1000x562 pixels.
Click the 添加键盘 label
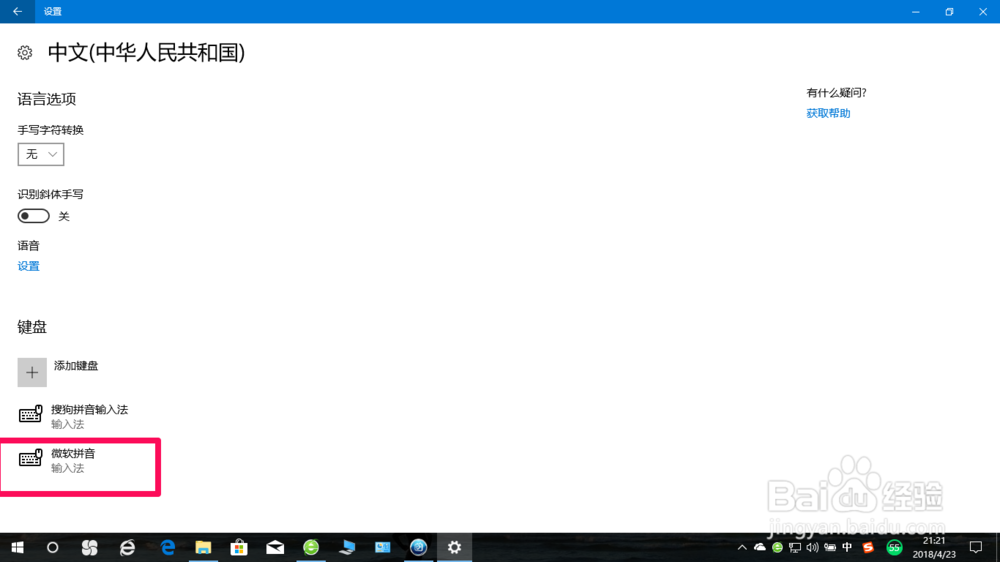tap(76, 366)
